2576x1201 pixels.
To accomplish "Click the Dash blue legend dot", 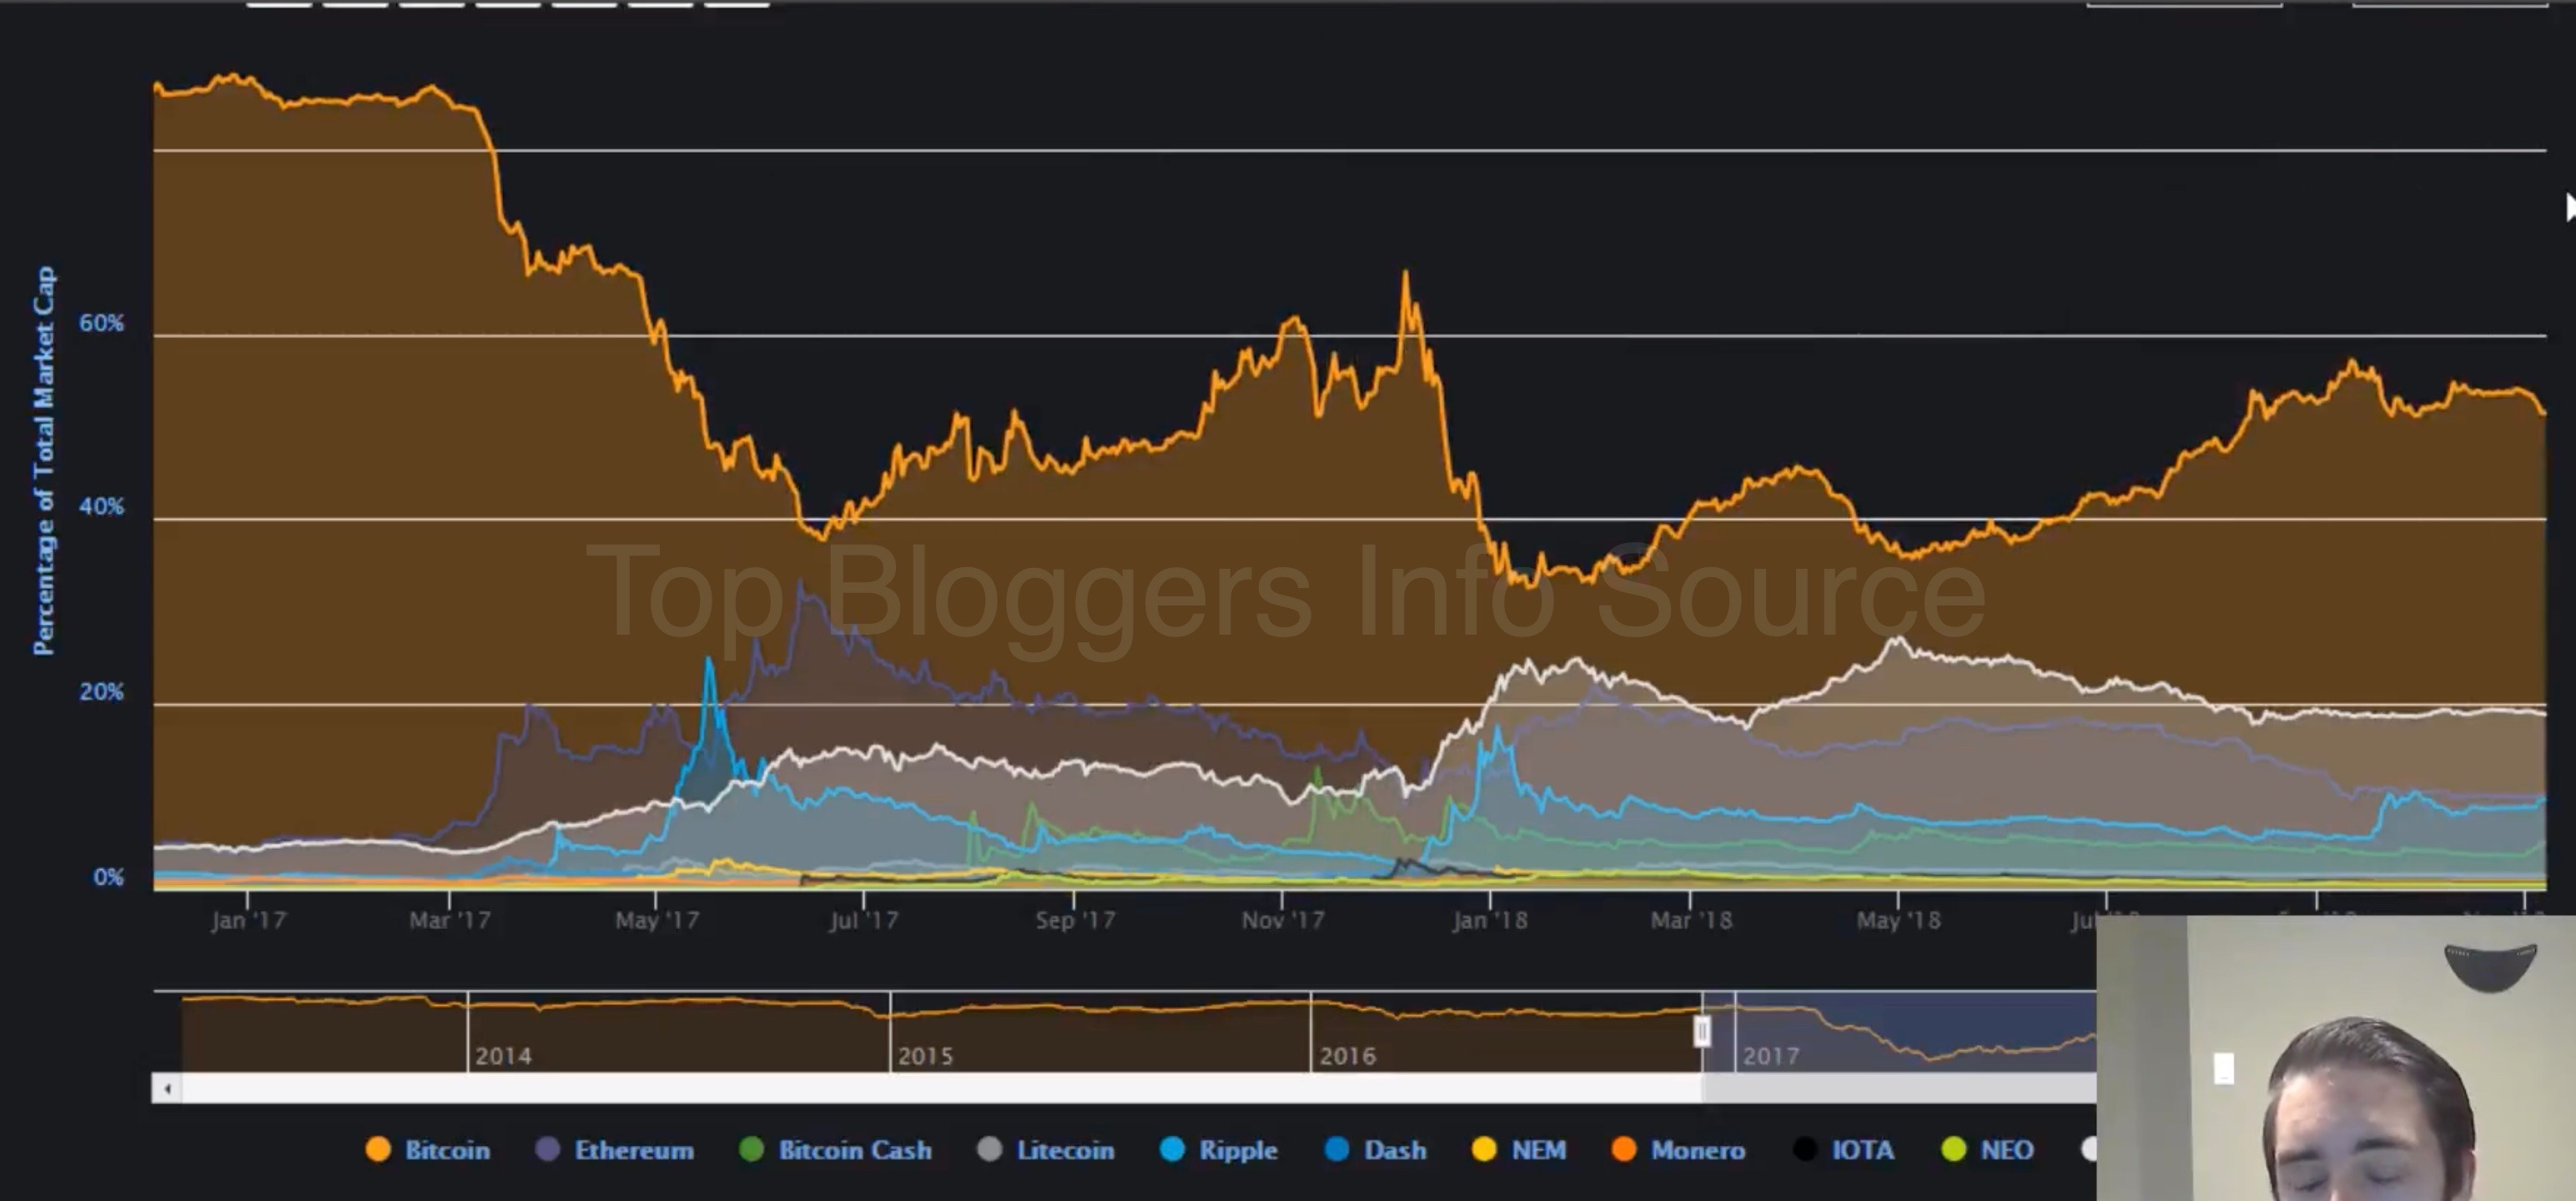I will pyautogui.click(x=1336, y=1150).
